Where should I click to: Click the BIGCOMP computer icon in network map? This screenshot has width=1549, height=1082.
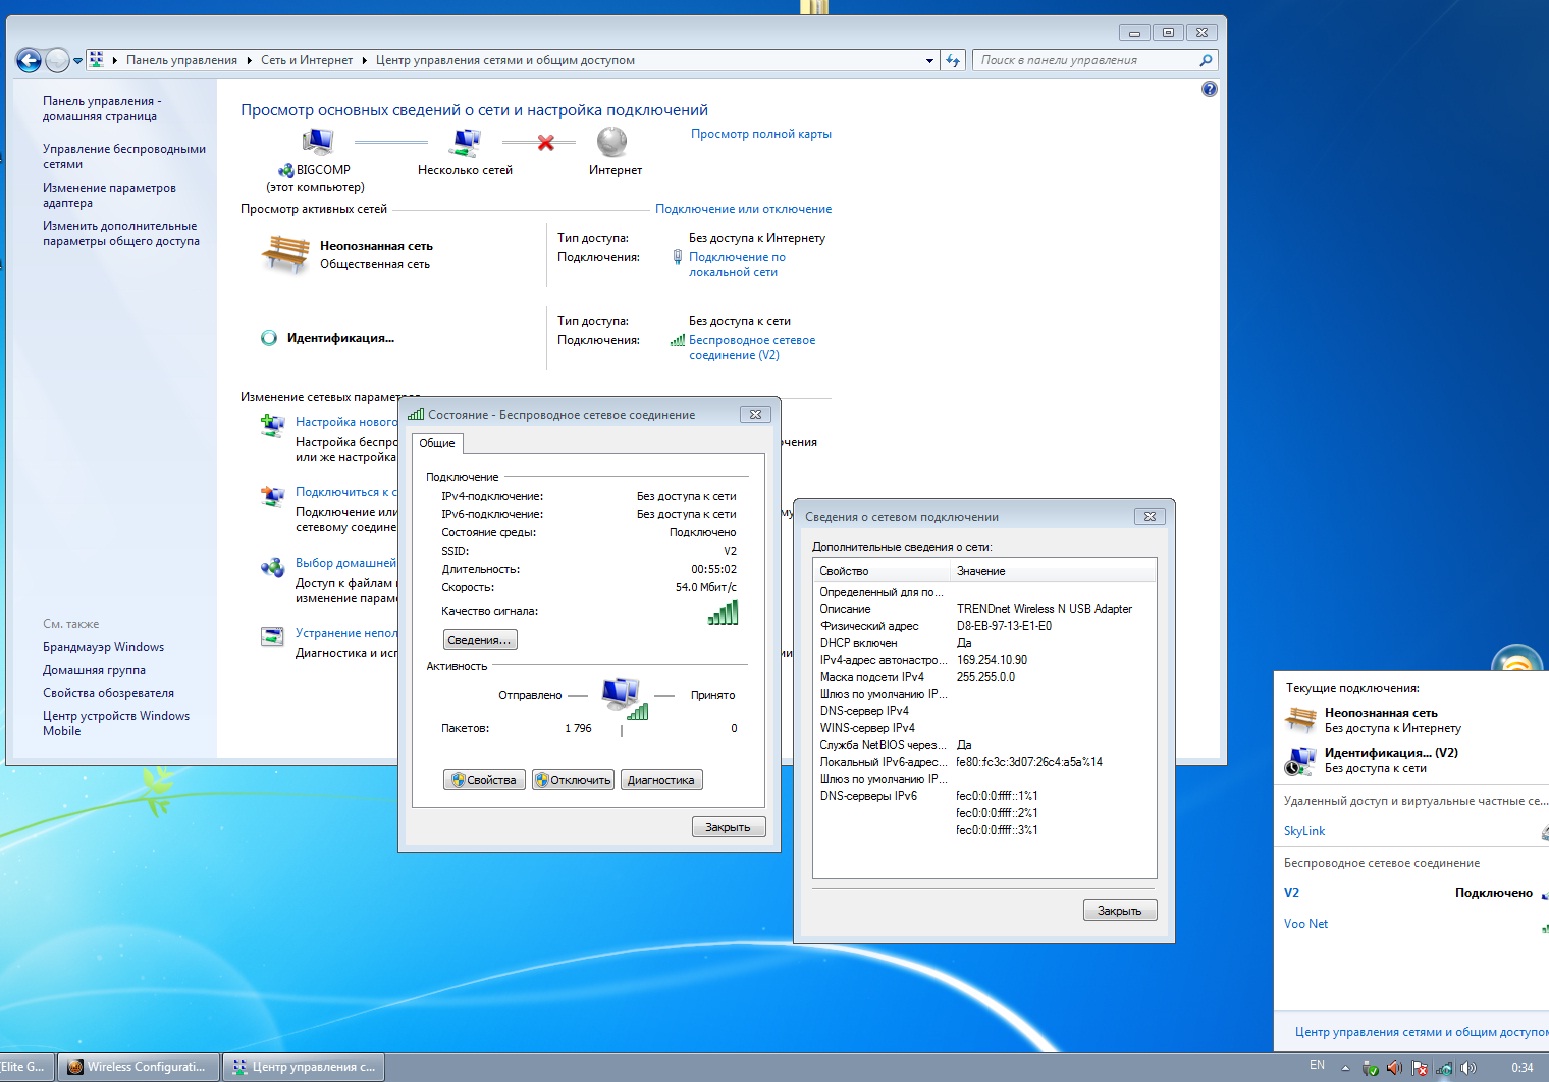tap(317, 143)
